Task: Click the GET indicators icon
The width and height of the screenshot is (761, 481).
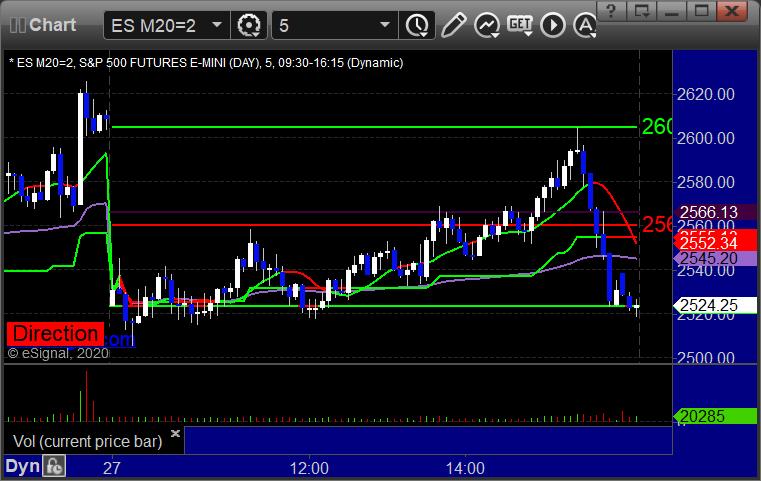Action: [520, 25]
